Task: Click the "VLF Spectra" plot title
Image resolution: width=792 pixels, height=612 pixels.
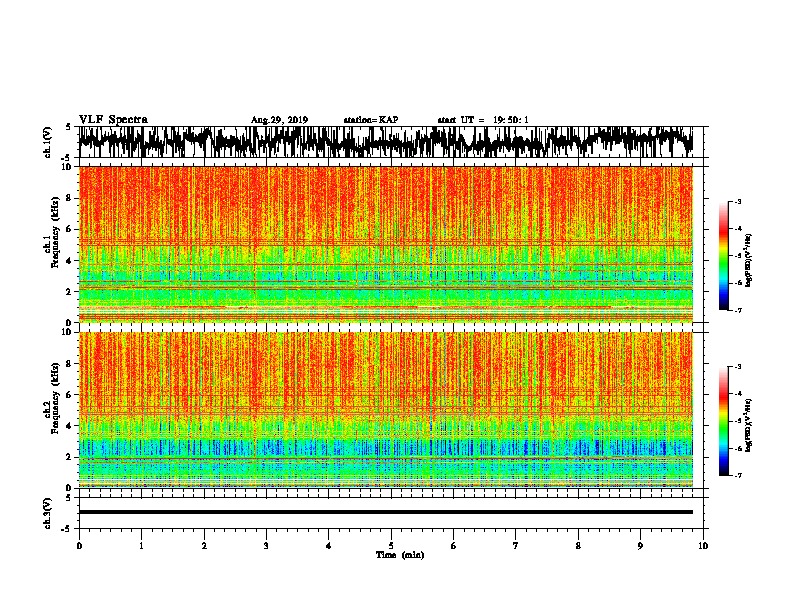Action: (x=113, y=119)
